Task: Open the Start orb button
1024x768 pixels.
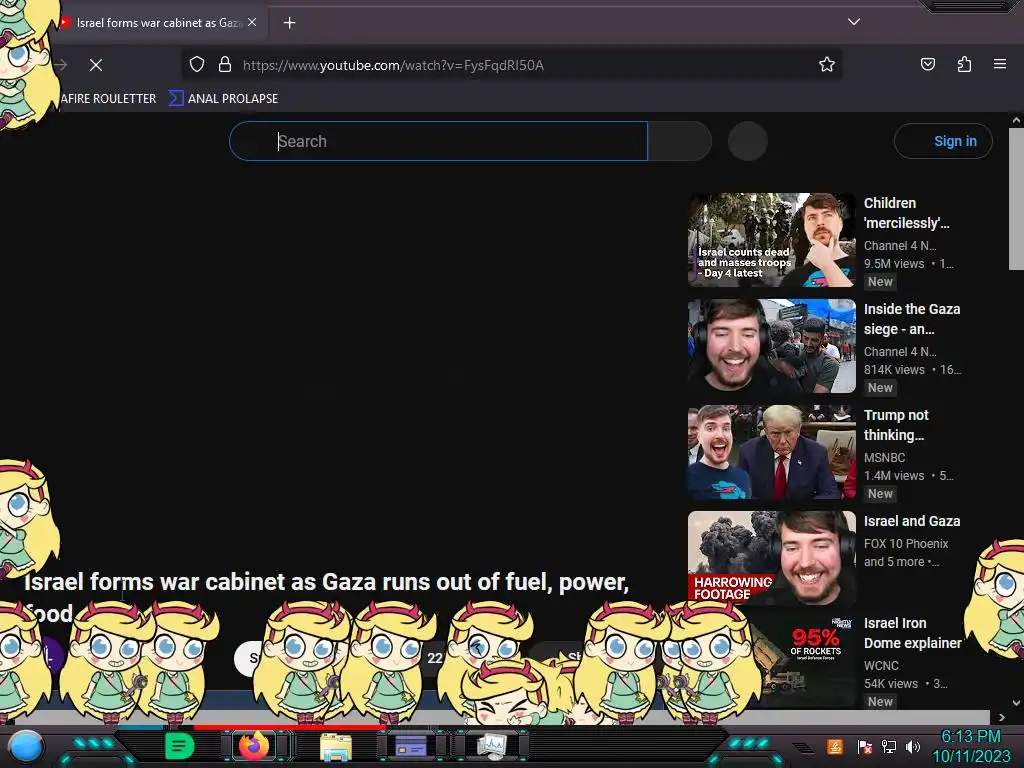Action: tap(26, 746)
